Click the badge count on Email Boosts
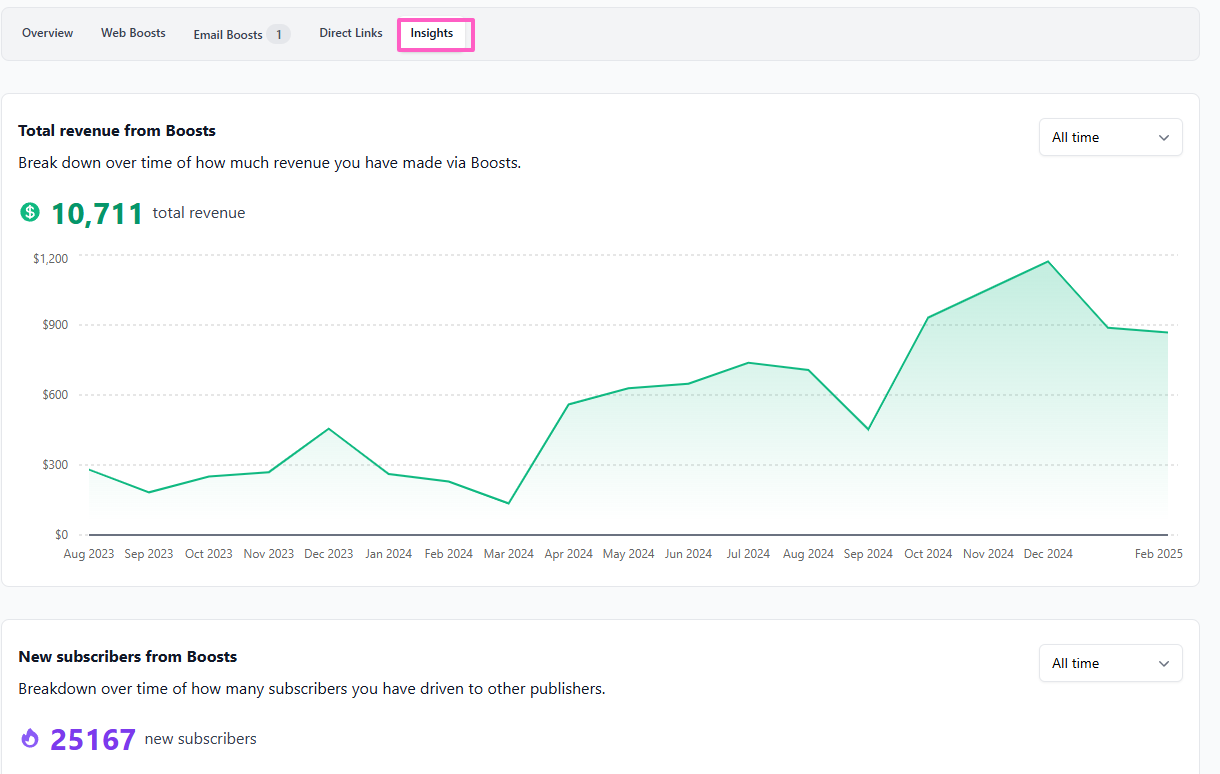Viewport: 1220px width, 774px height. [x=278, y=35]
